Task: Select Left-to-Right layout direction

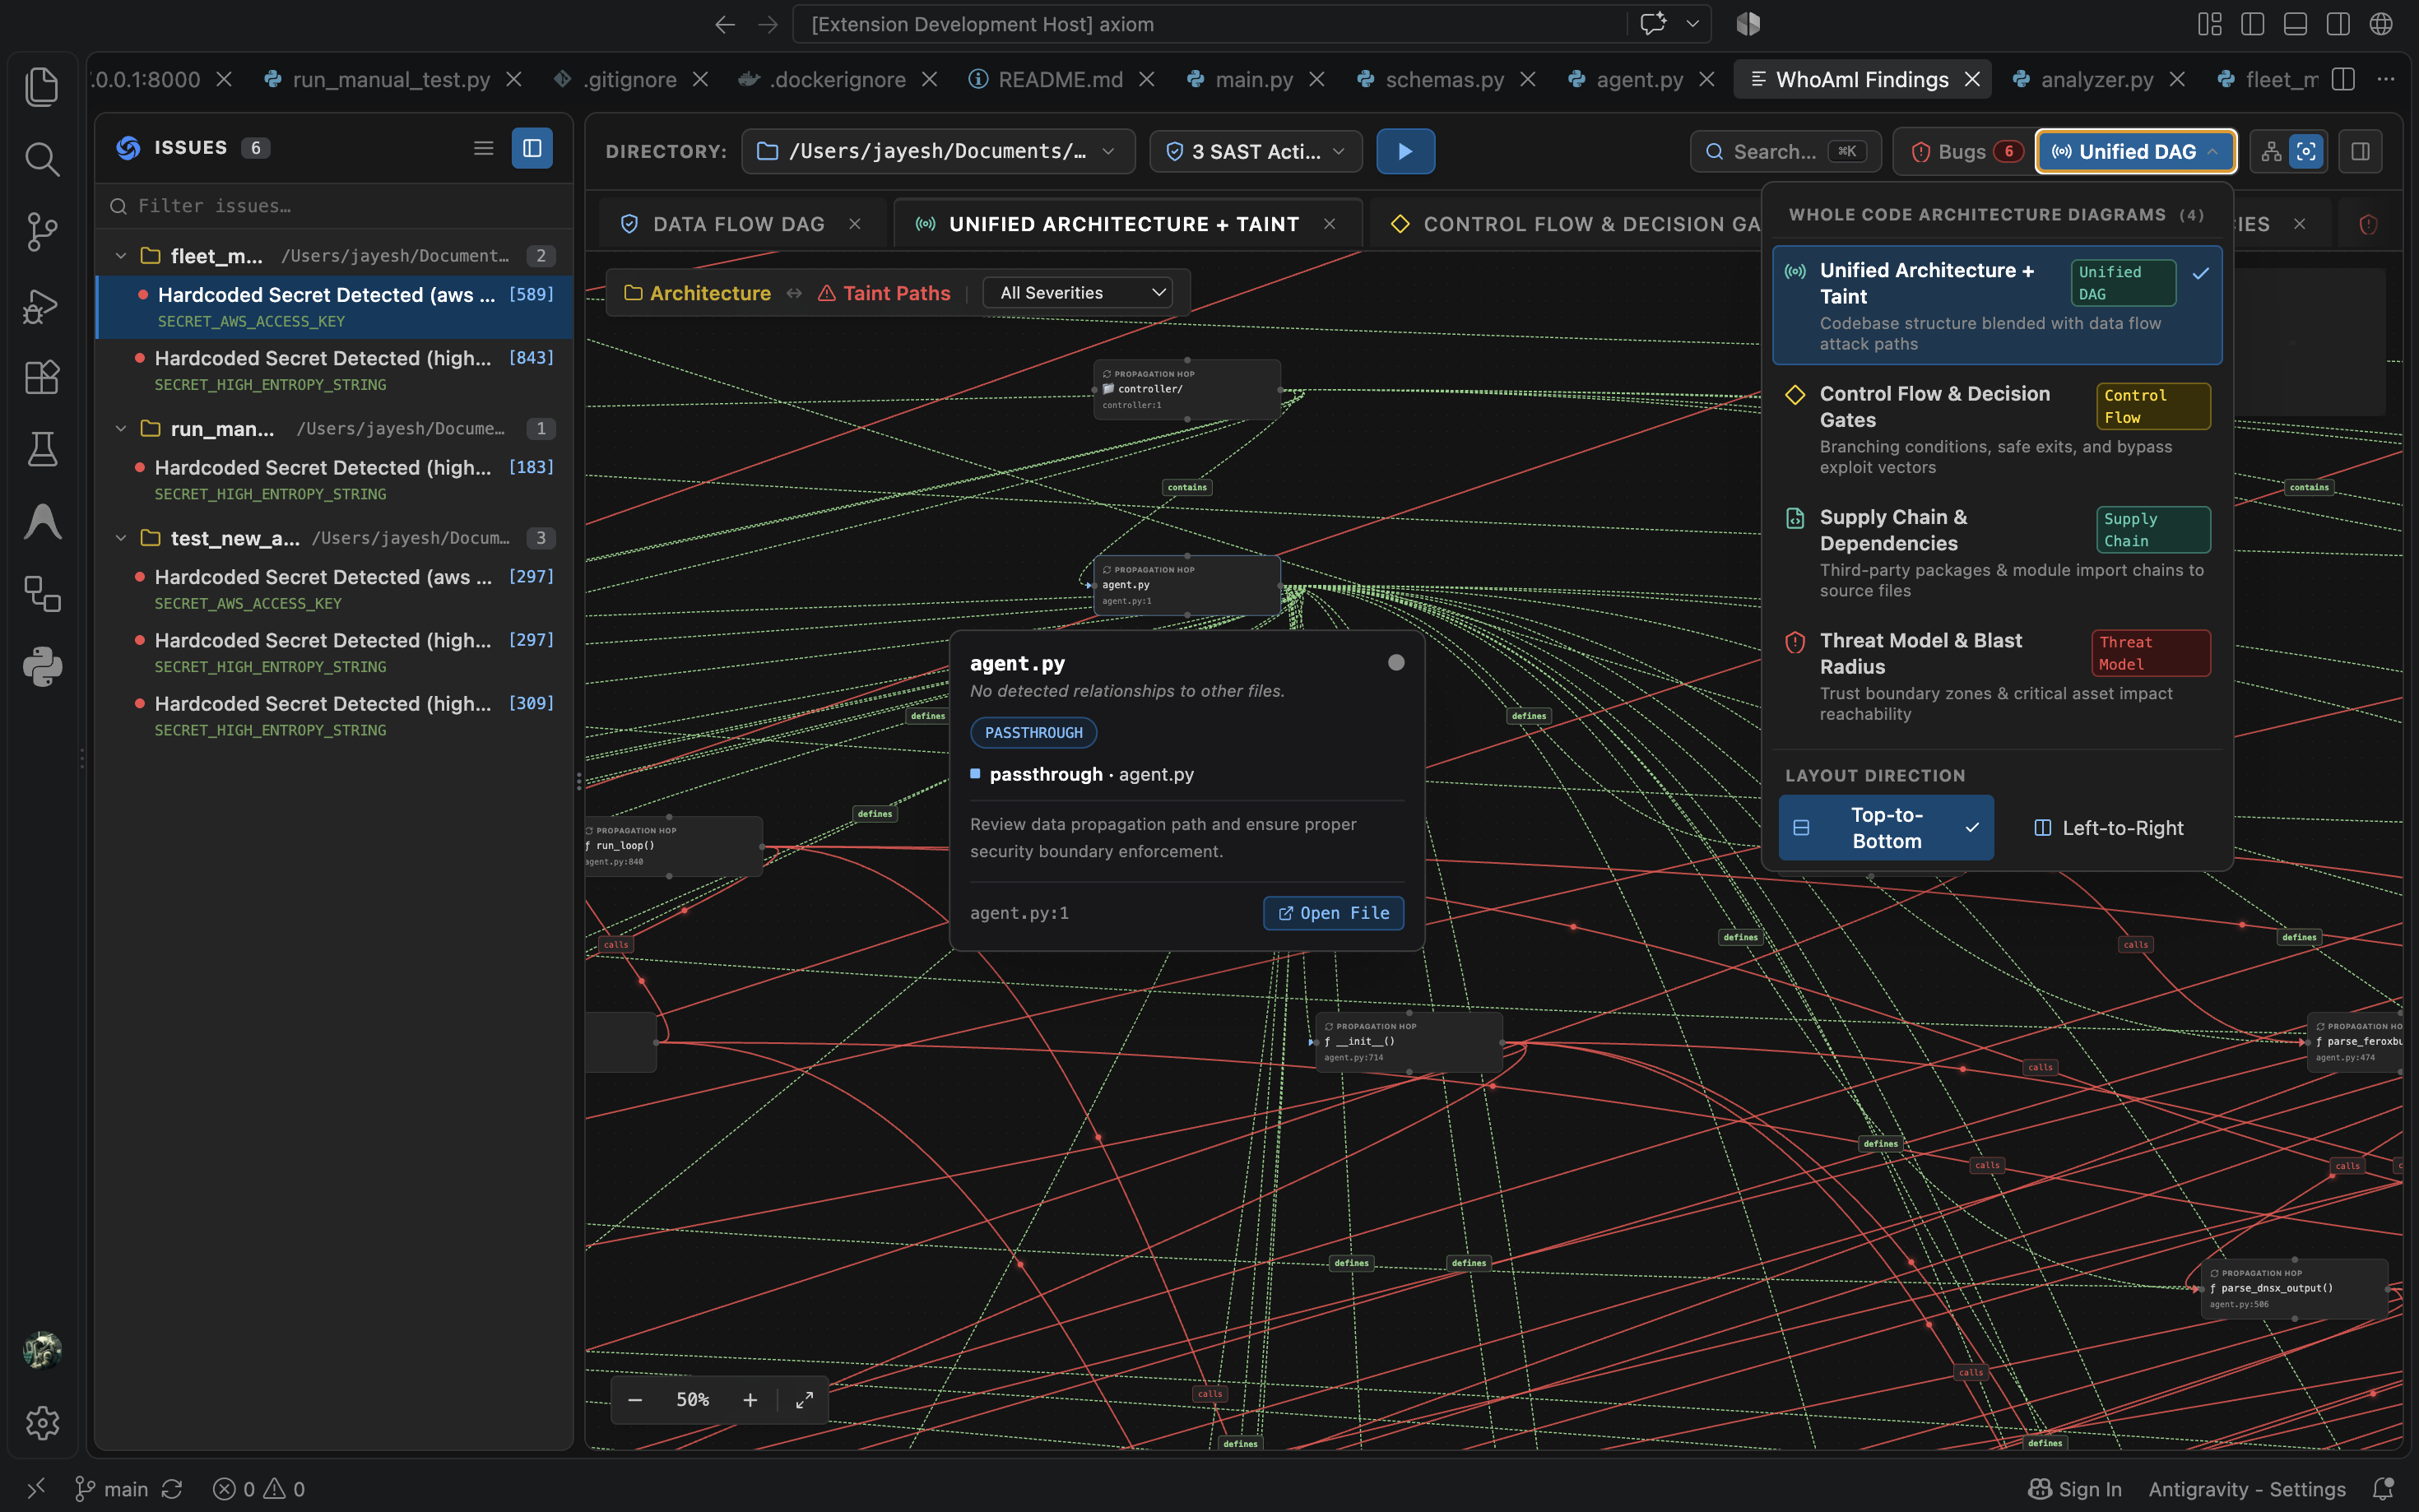Action: [2109, 828]
